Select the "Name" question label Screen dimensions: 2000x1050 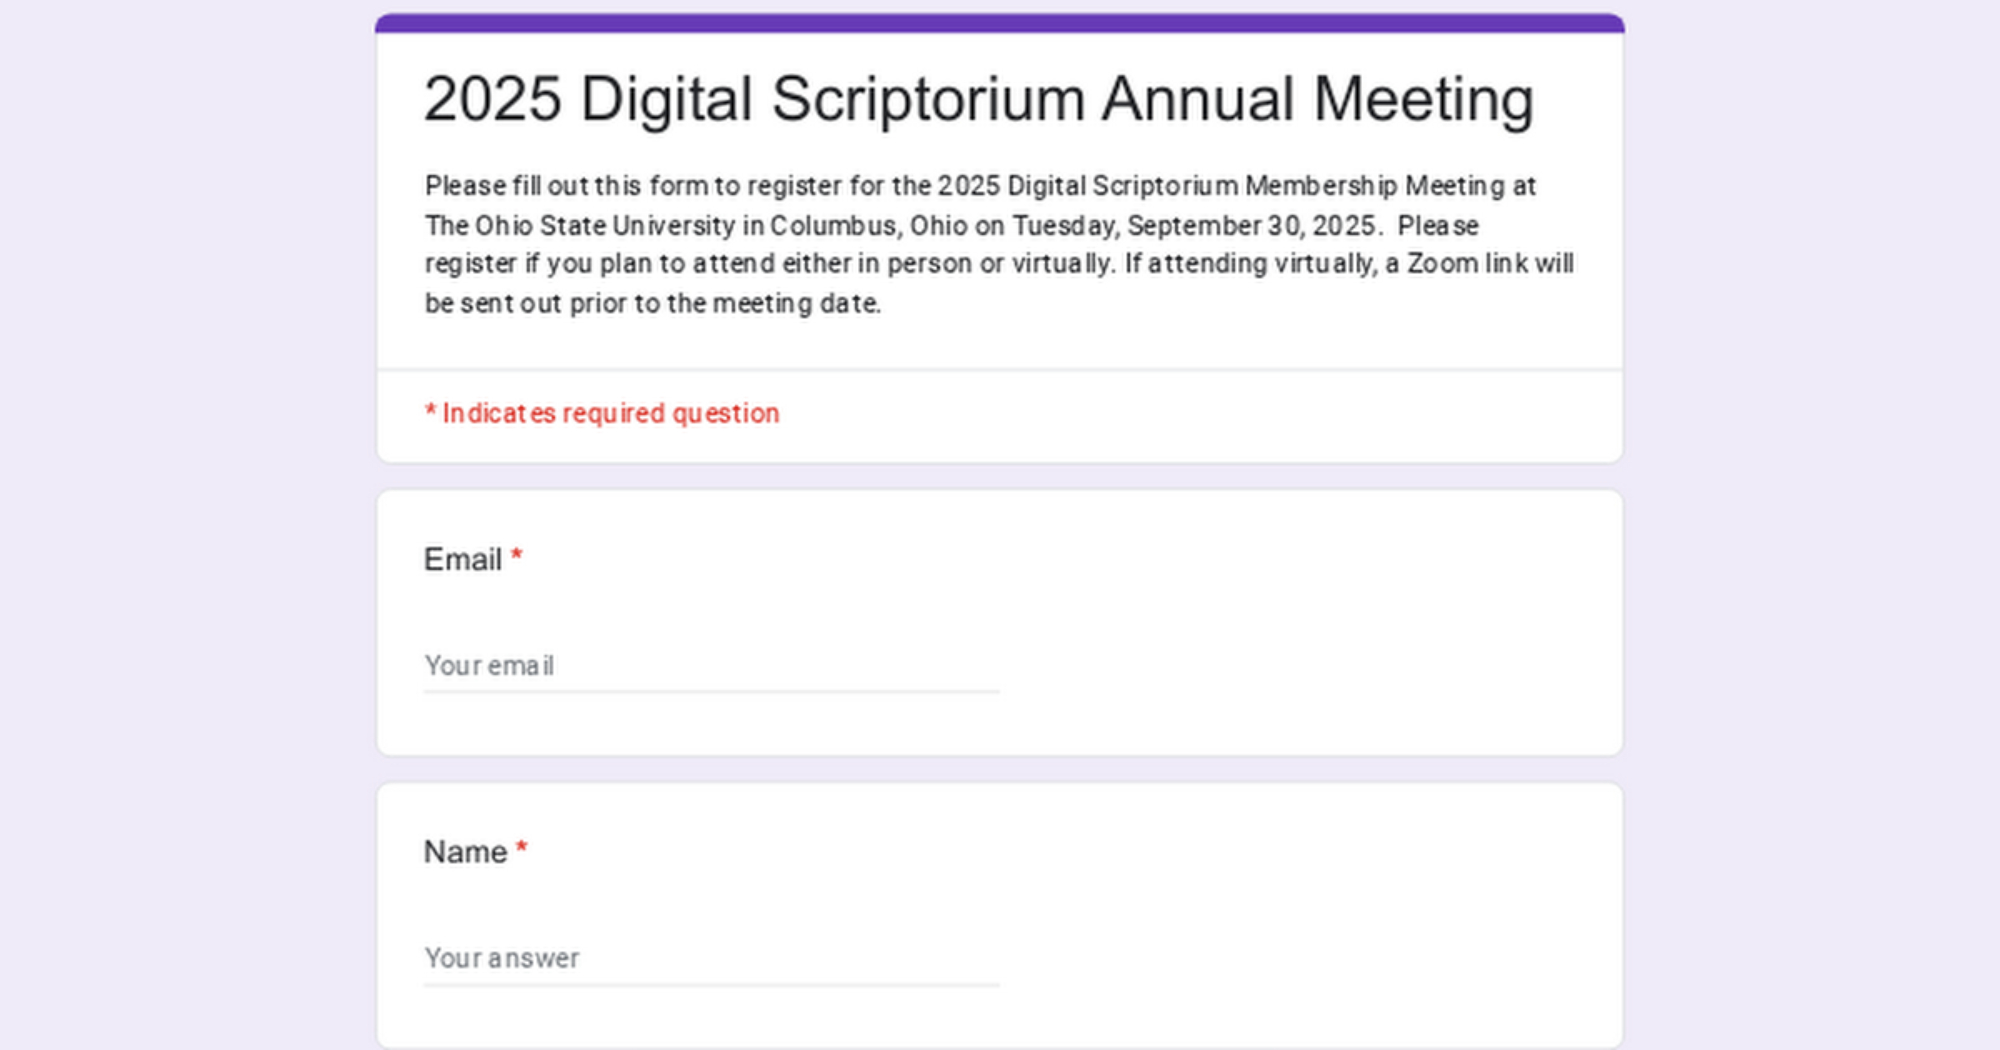[465, 852]
